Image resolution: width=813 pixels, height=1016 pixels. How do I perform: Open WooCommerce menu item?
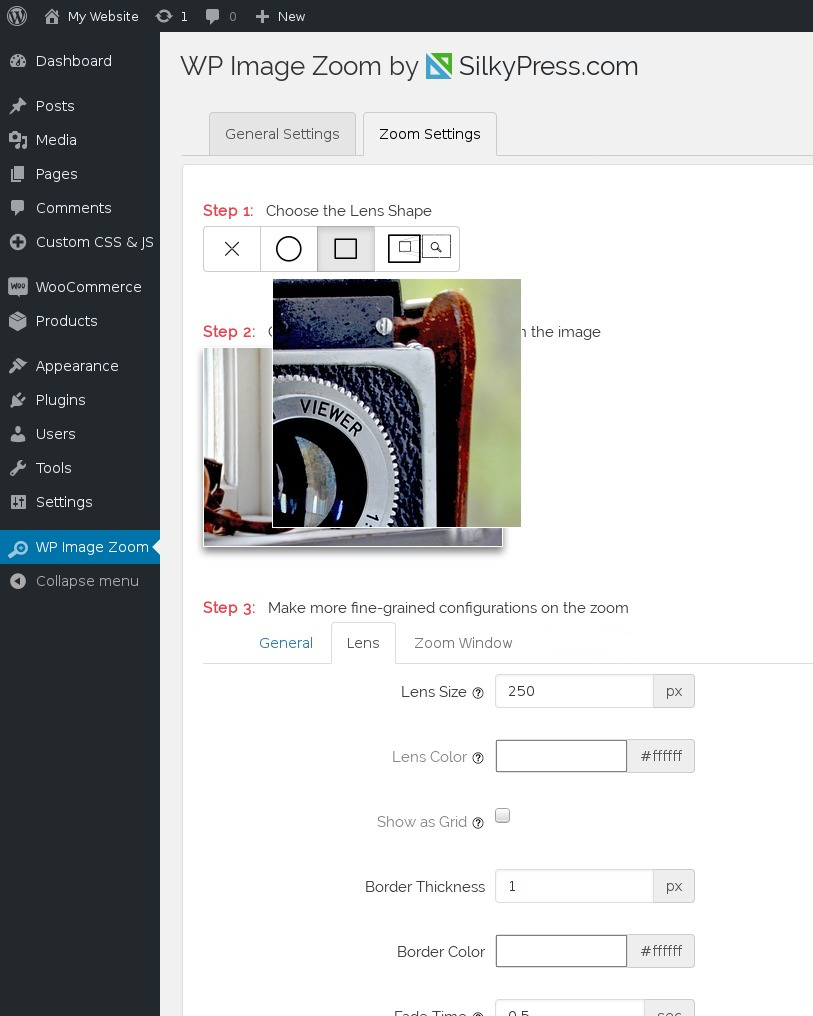point(80,286)
